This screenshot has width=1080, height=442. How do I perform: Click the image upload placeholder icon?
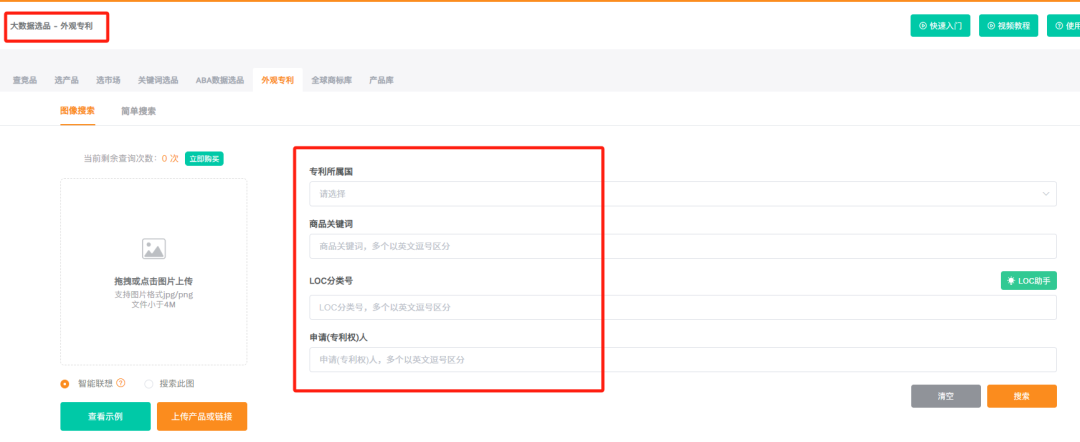pos(154,249)
